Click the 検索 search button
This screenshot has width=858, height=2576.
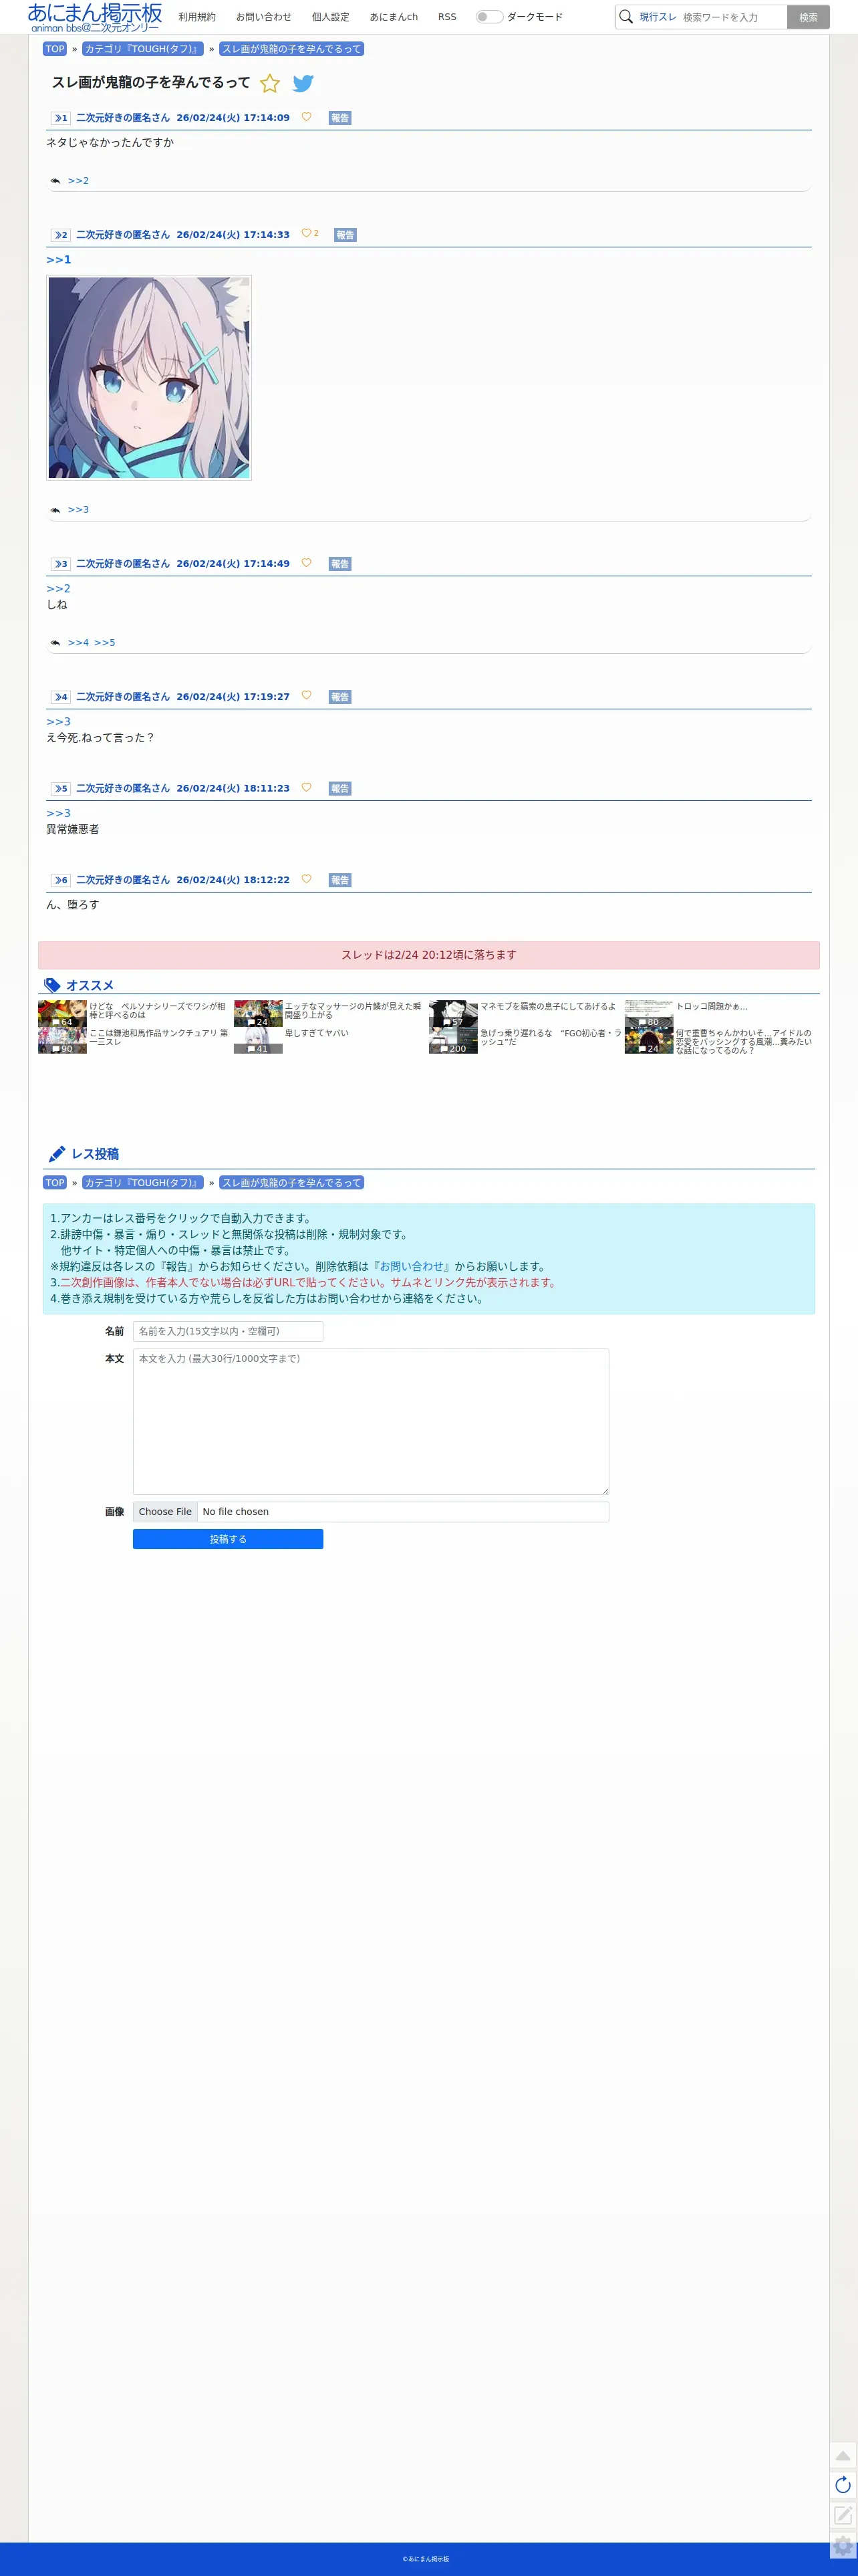pyautogui.click(x=808, y=17)
